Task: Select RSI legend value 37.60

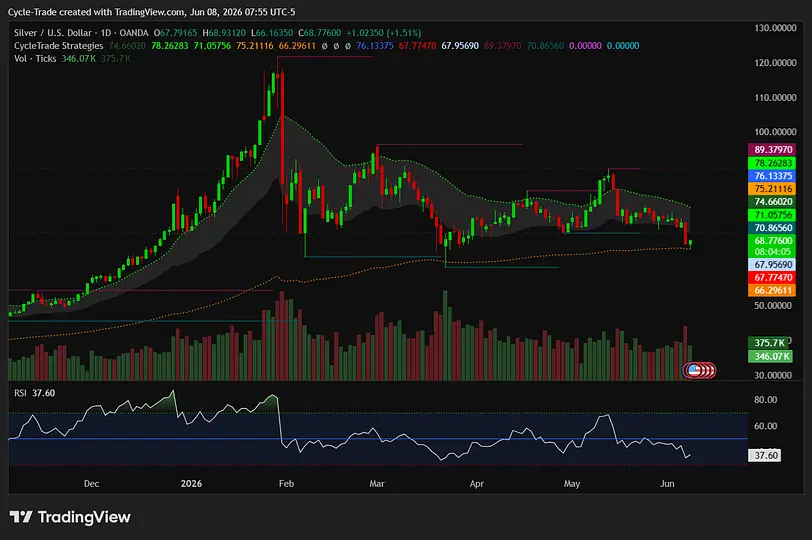Action: pos(44,393)
